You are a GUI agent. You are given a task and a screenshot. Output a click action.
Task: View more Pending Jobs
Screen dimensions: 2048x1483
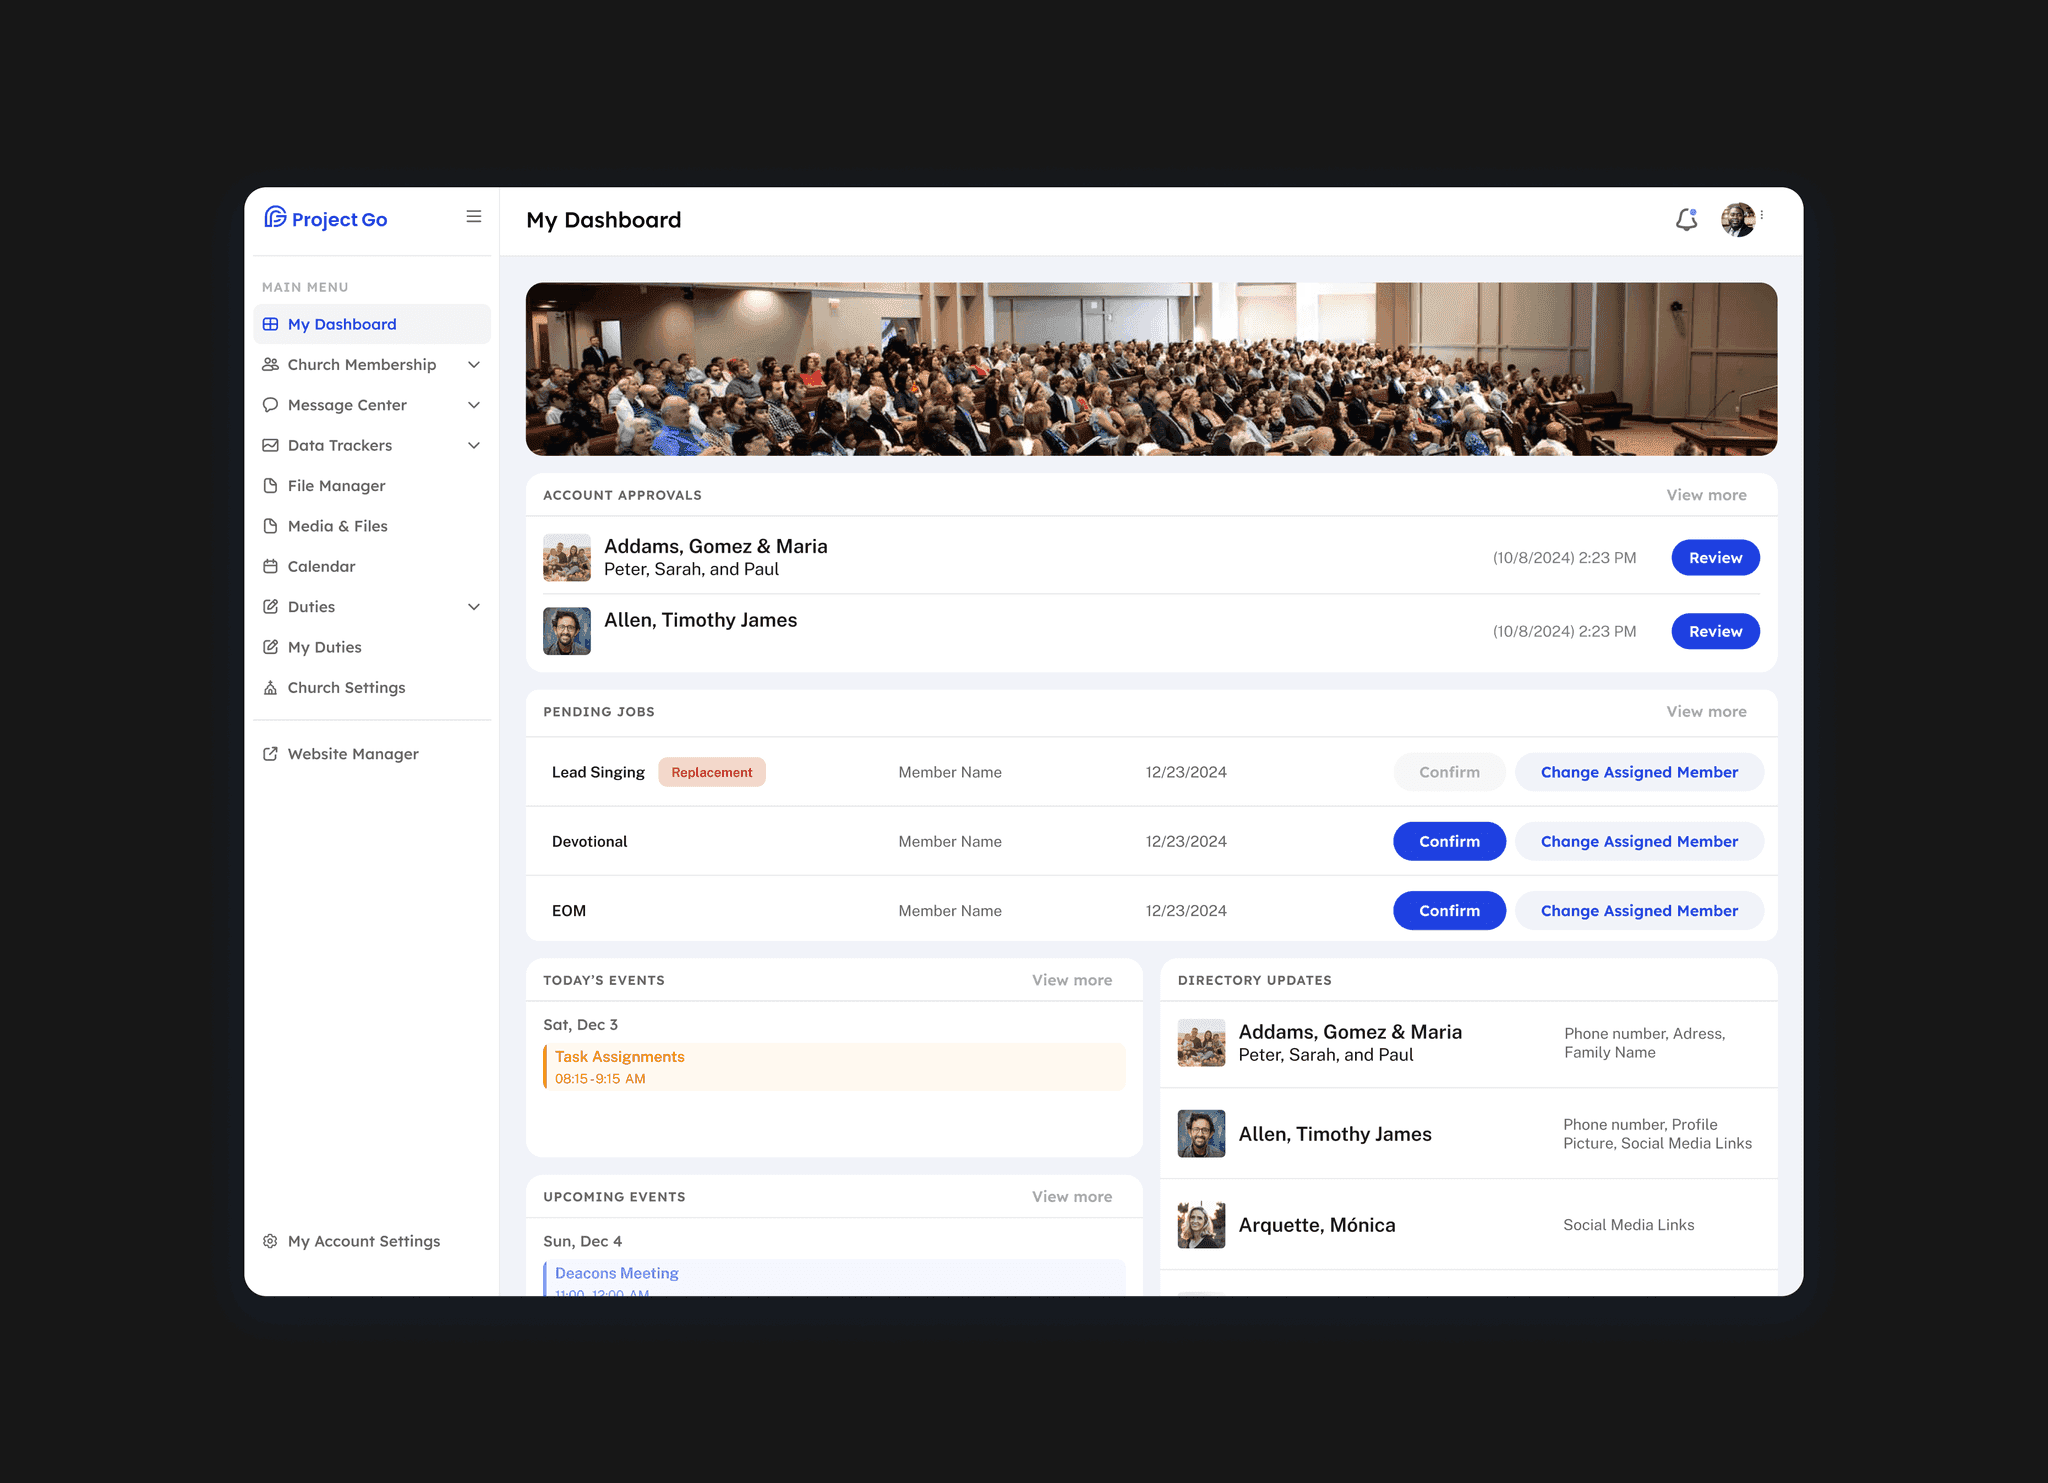click(1706, 712)
